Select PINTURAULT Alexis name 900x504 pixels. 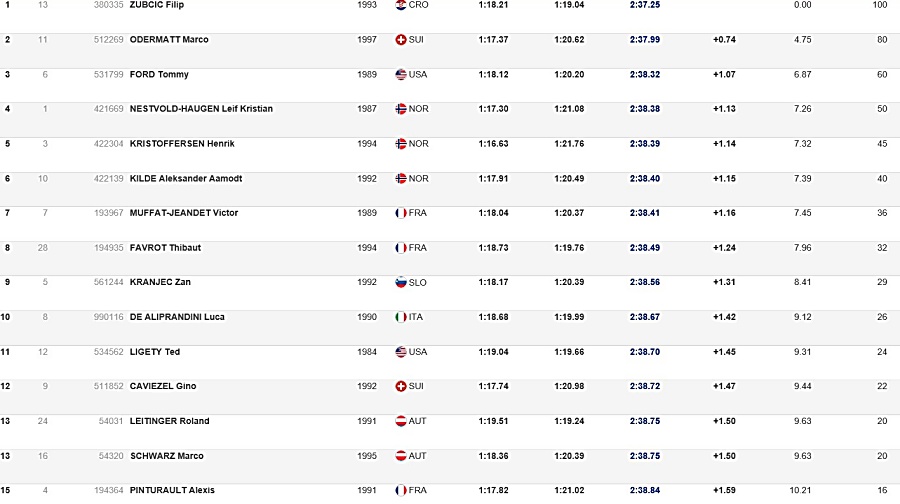point(172,490)
